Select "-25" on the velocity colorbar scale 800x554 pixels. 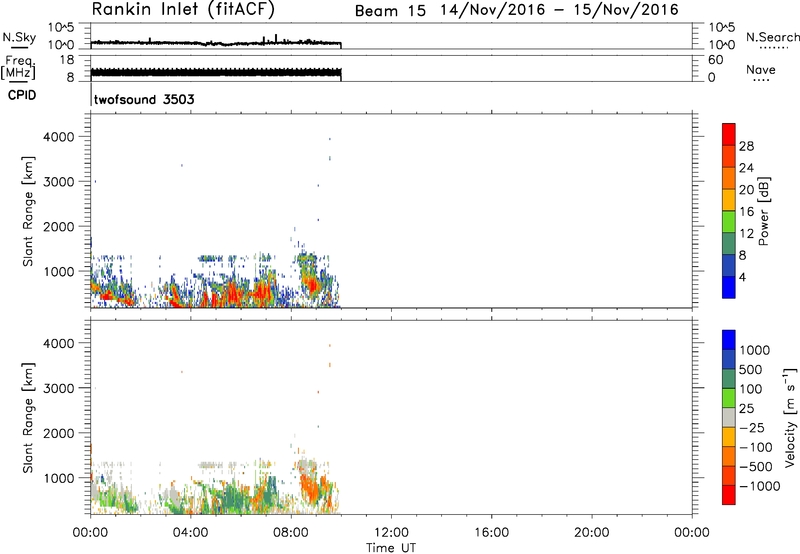point(752,428)
